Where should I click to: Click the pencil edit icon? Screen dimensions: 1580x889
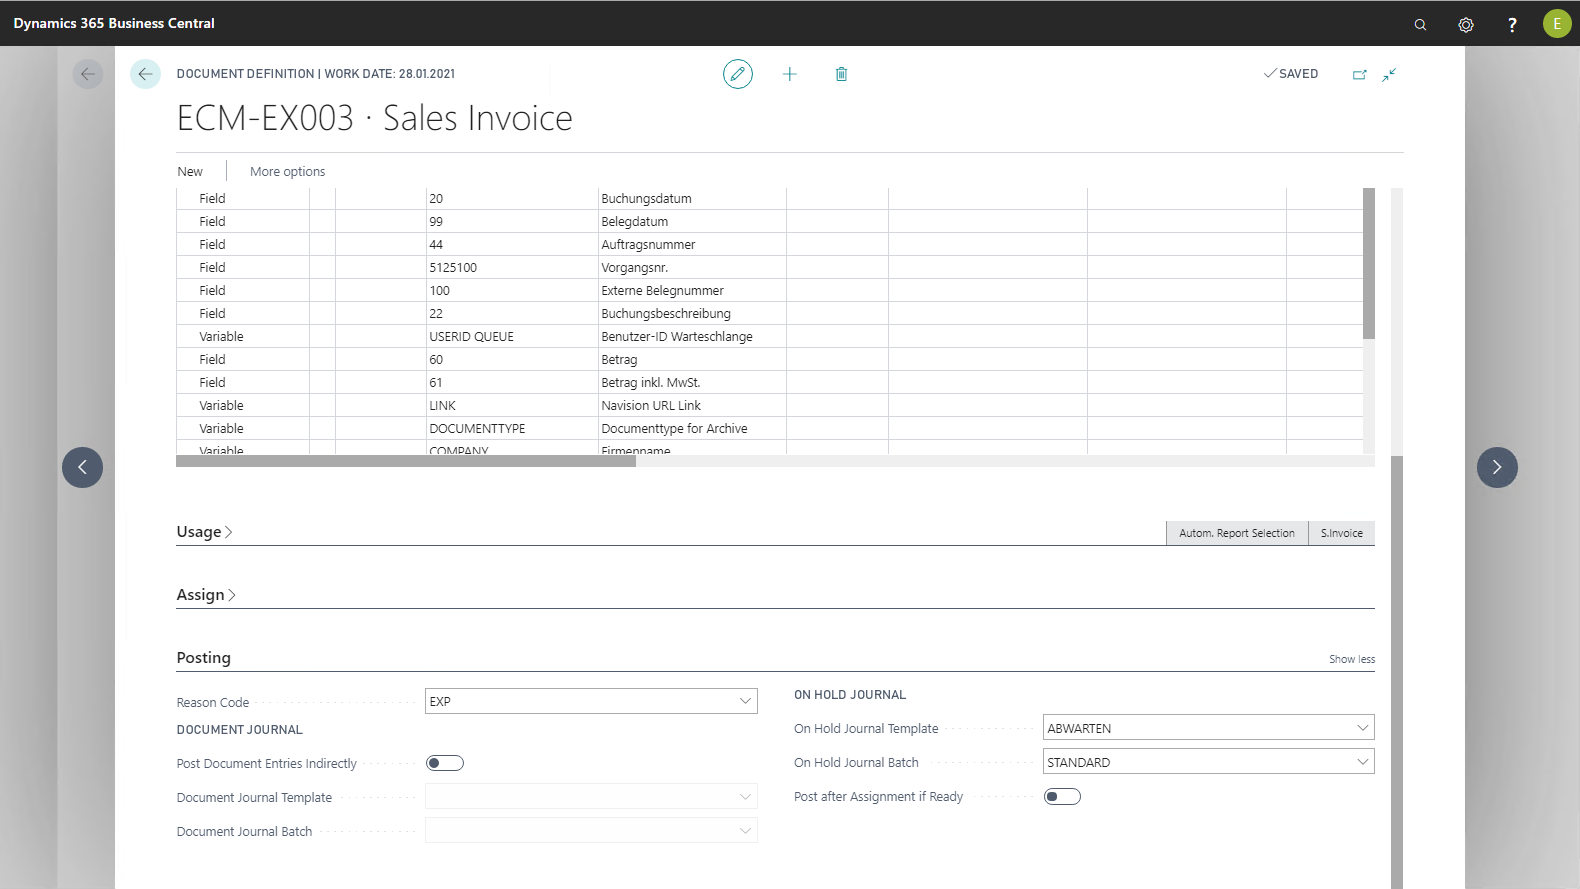(x=738, y=74)
